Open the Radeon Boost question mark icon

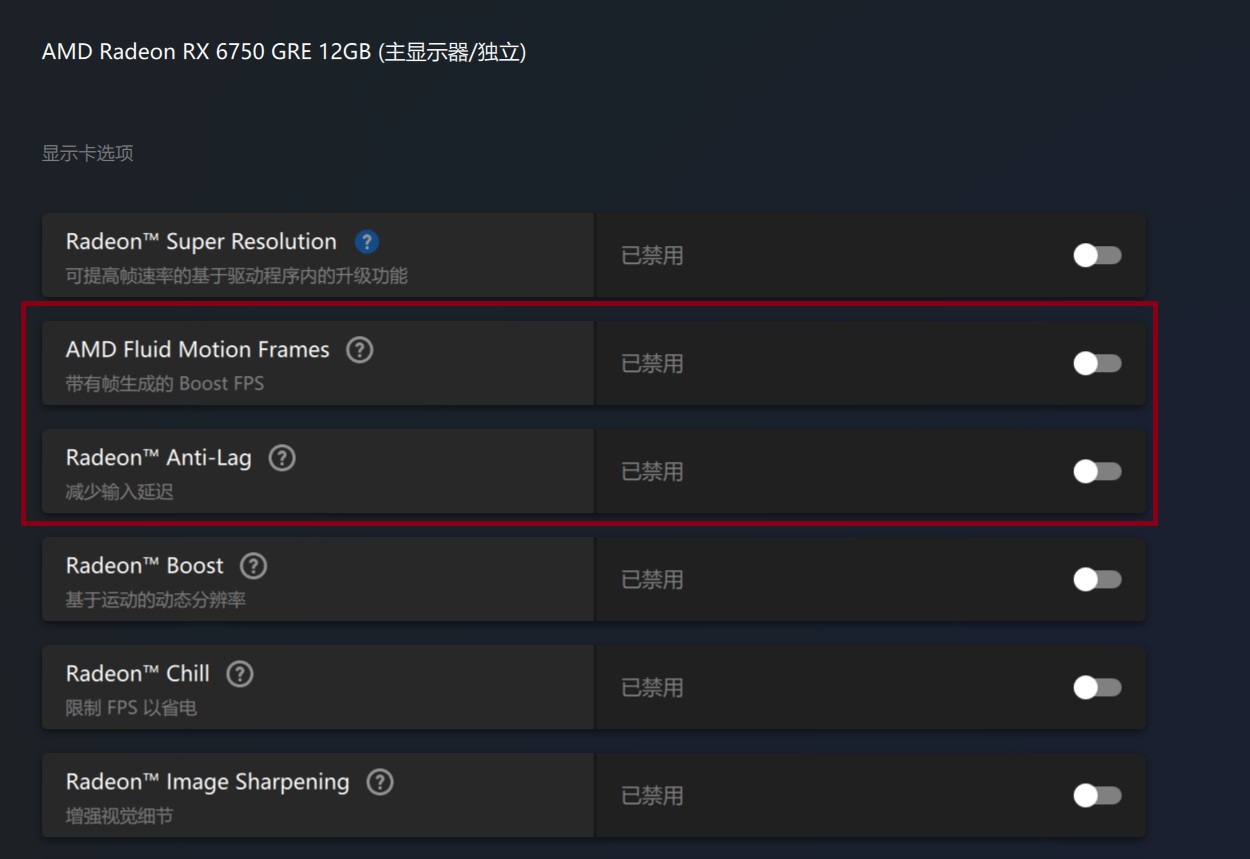point(254,566)
